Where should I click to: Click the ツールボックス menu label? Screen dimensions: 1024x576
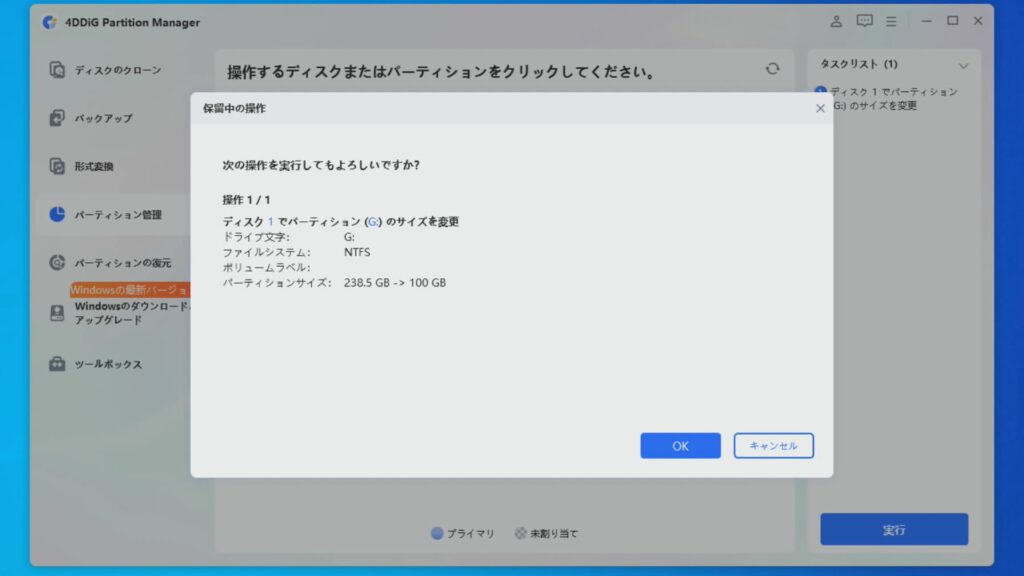click(x=108, y=364)
